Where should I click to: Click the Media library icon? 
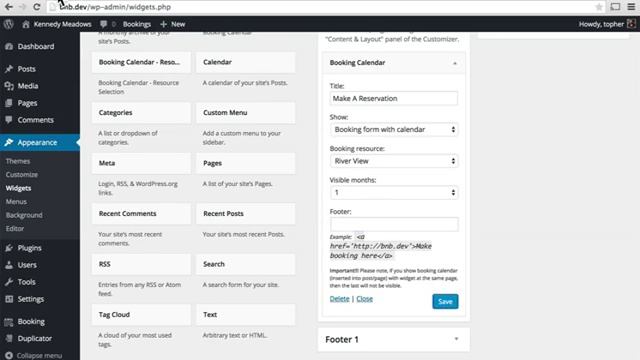[x=9, y=86]
